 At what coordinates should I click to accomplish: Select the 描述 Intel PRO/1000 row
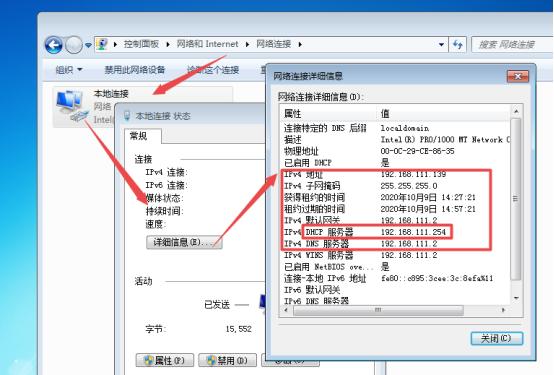(395, 140)
